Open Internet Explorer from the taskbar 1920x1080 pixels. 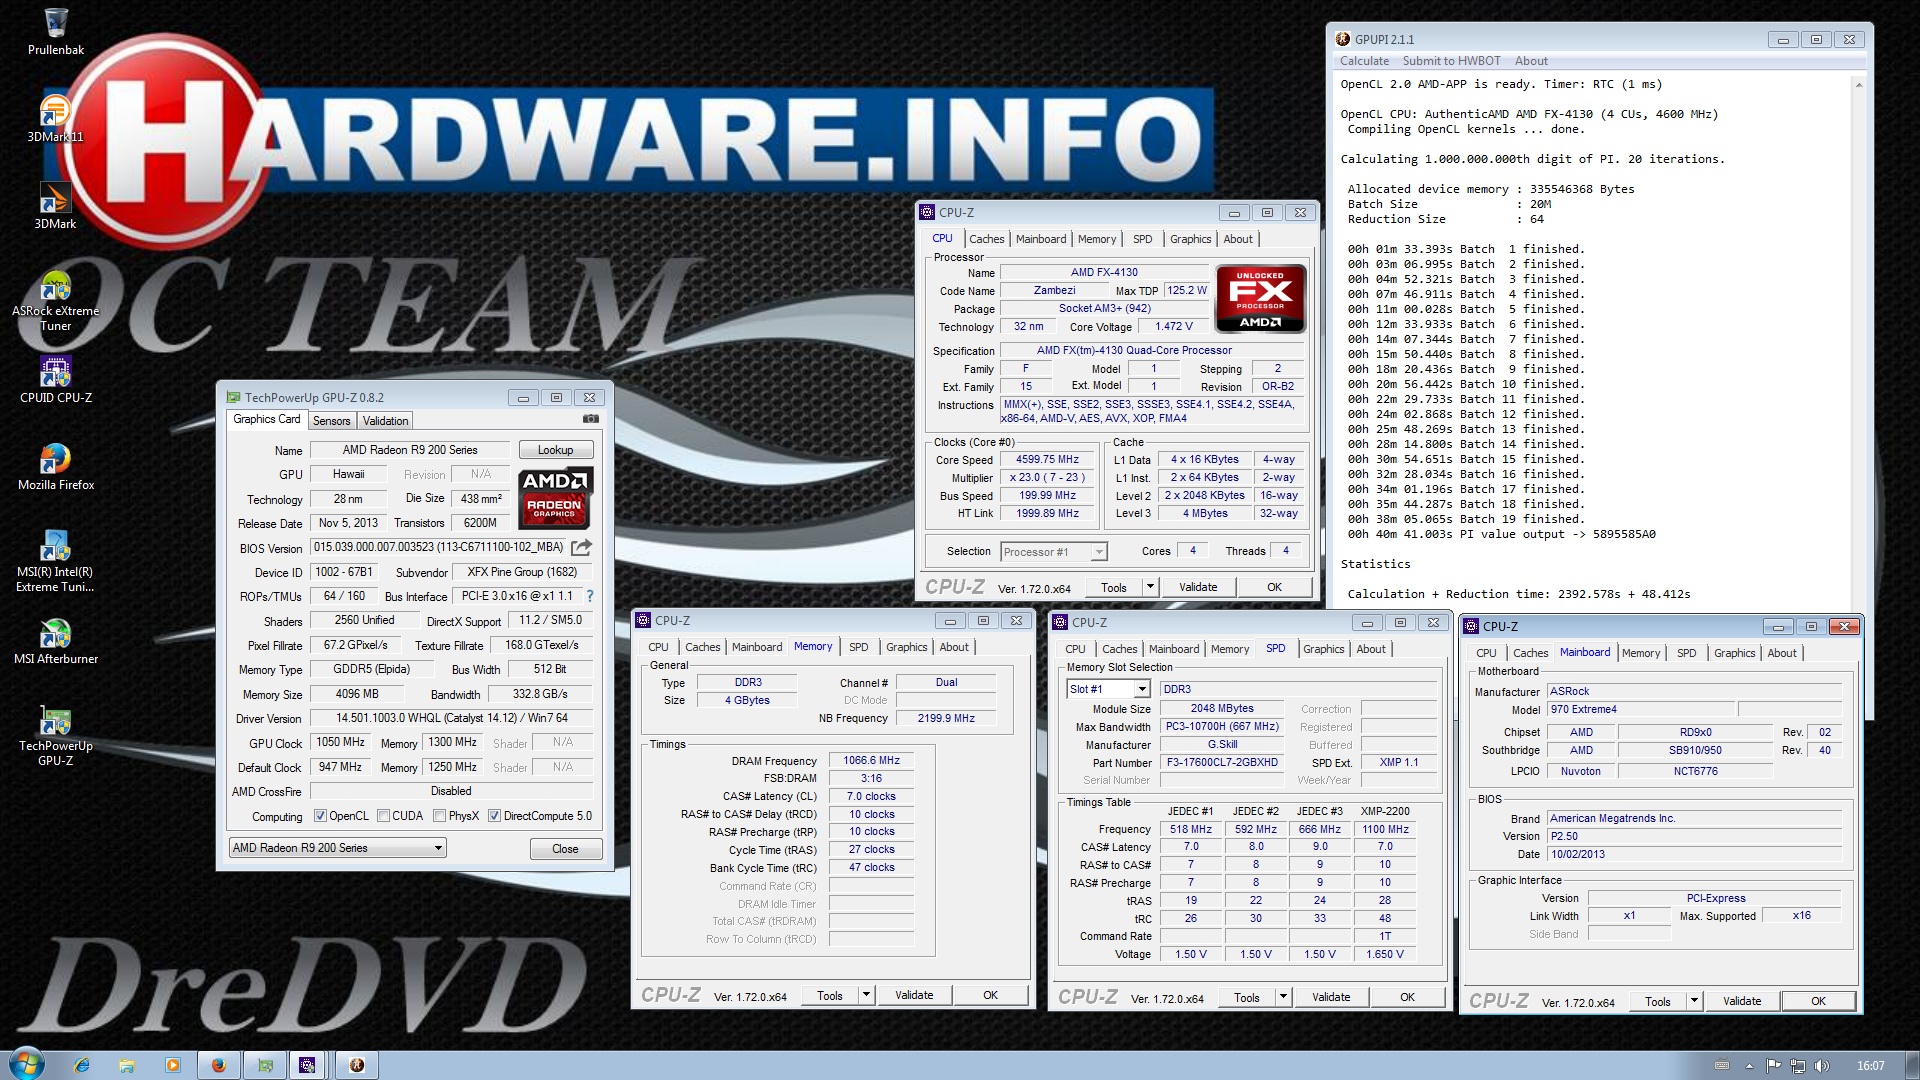[x=82, y=1065]
